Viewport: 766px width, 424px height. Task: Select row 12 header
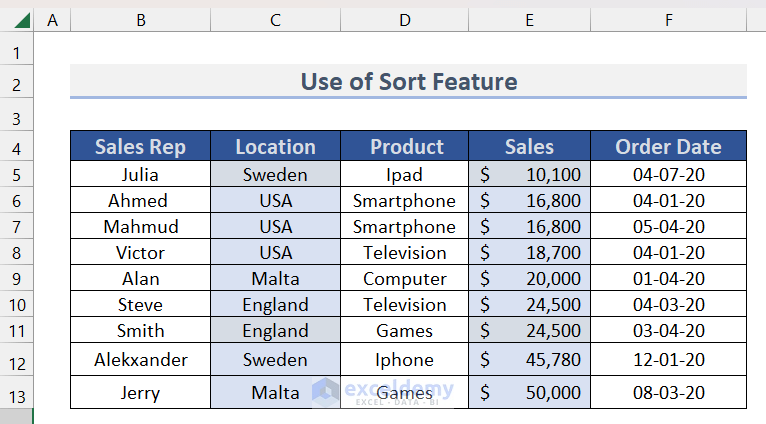point(17,360)
